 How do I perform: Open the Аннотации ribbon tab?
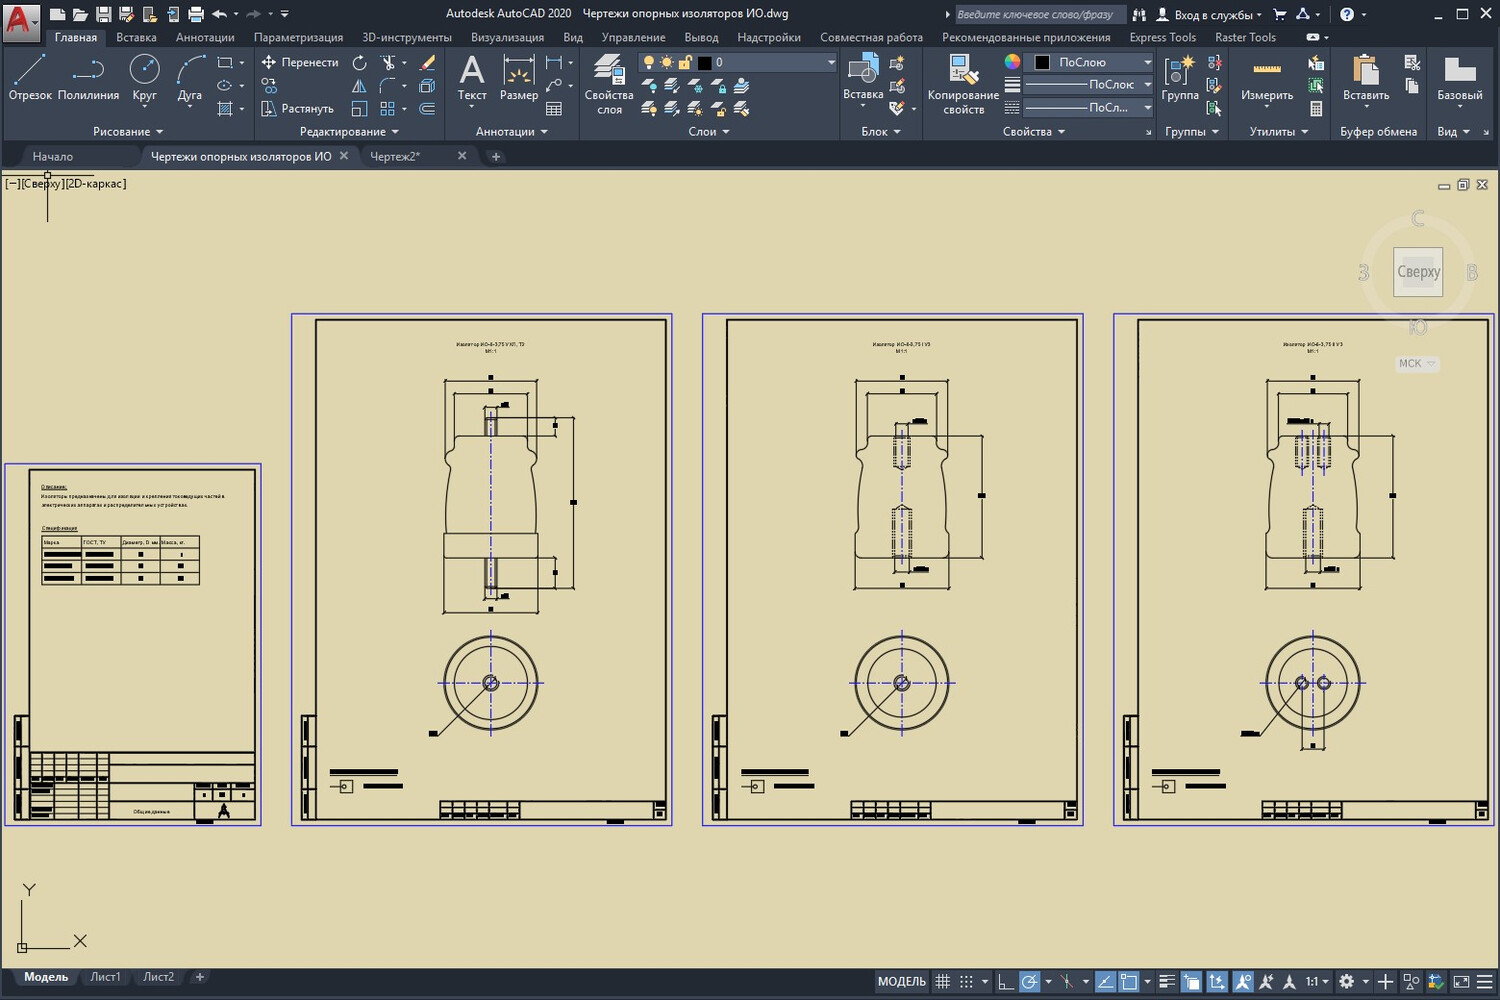tap(205, 37)
